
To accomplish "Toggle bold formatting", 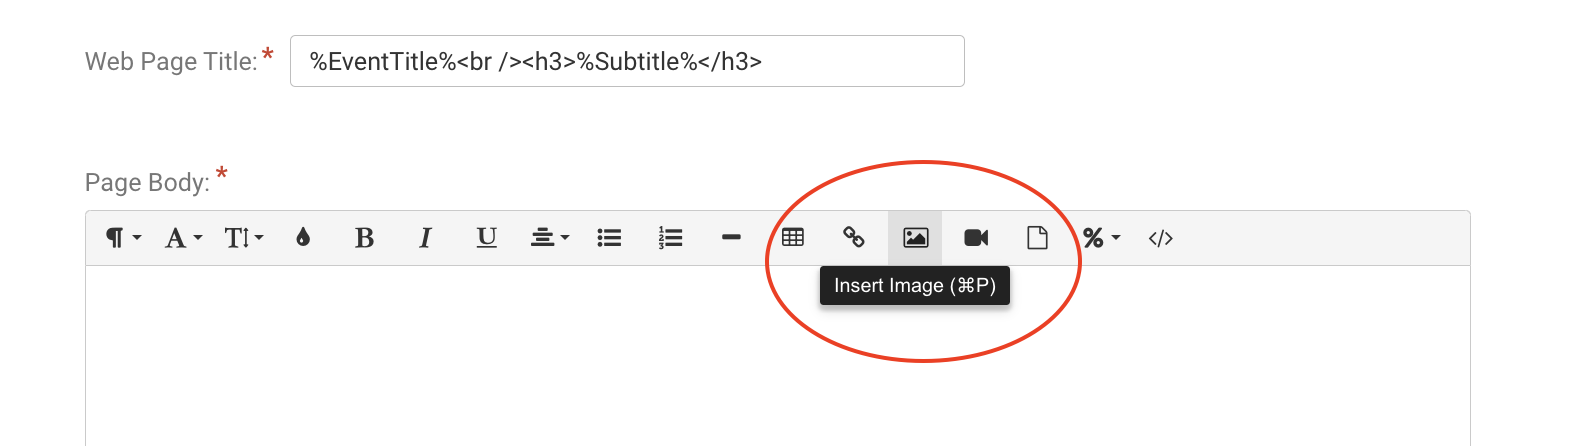I will [364, 238].
